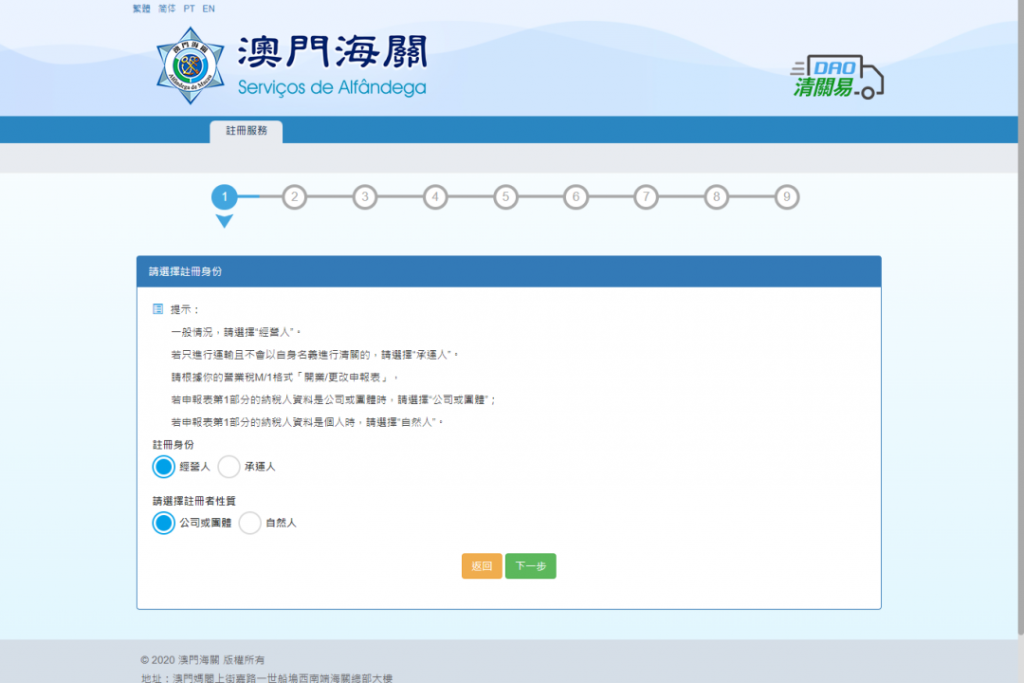Choose the 公司或團體 radio option

pyautogui.click(x=163, y=523)
